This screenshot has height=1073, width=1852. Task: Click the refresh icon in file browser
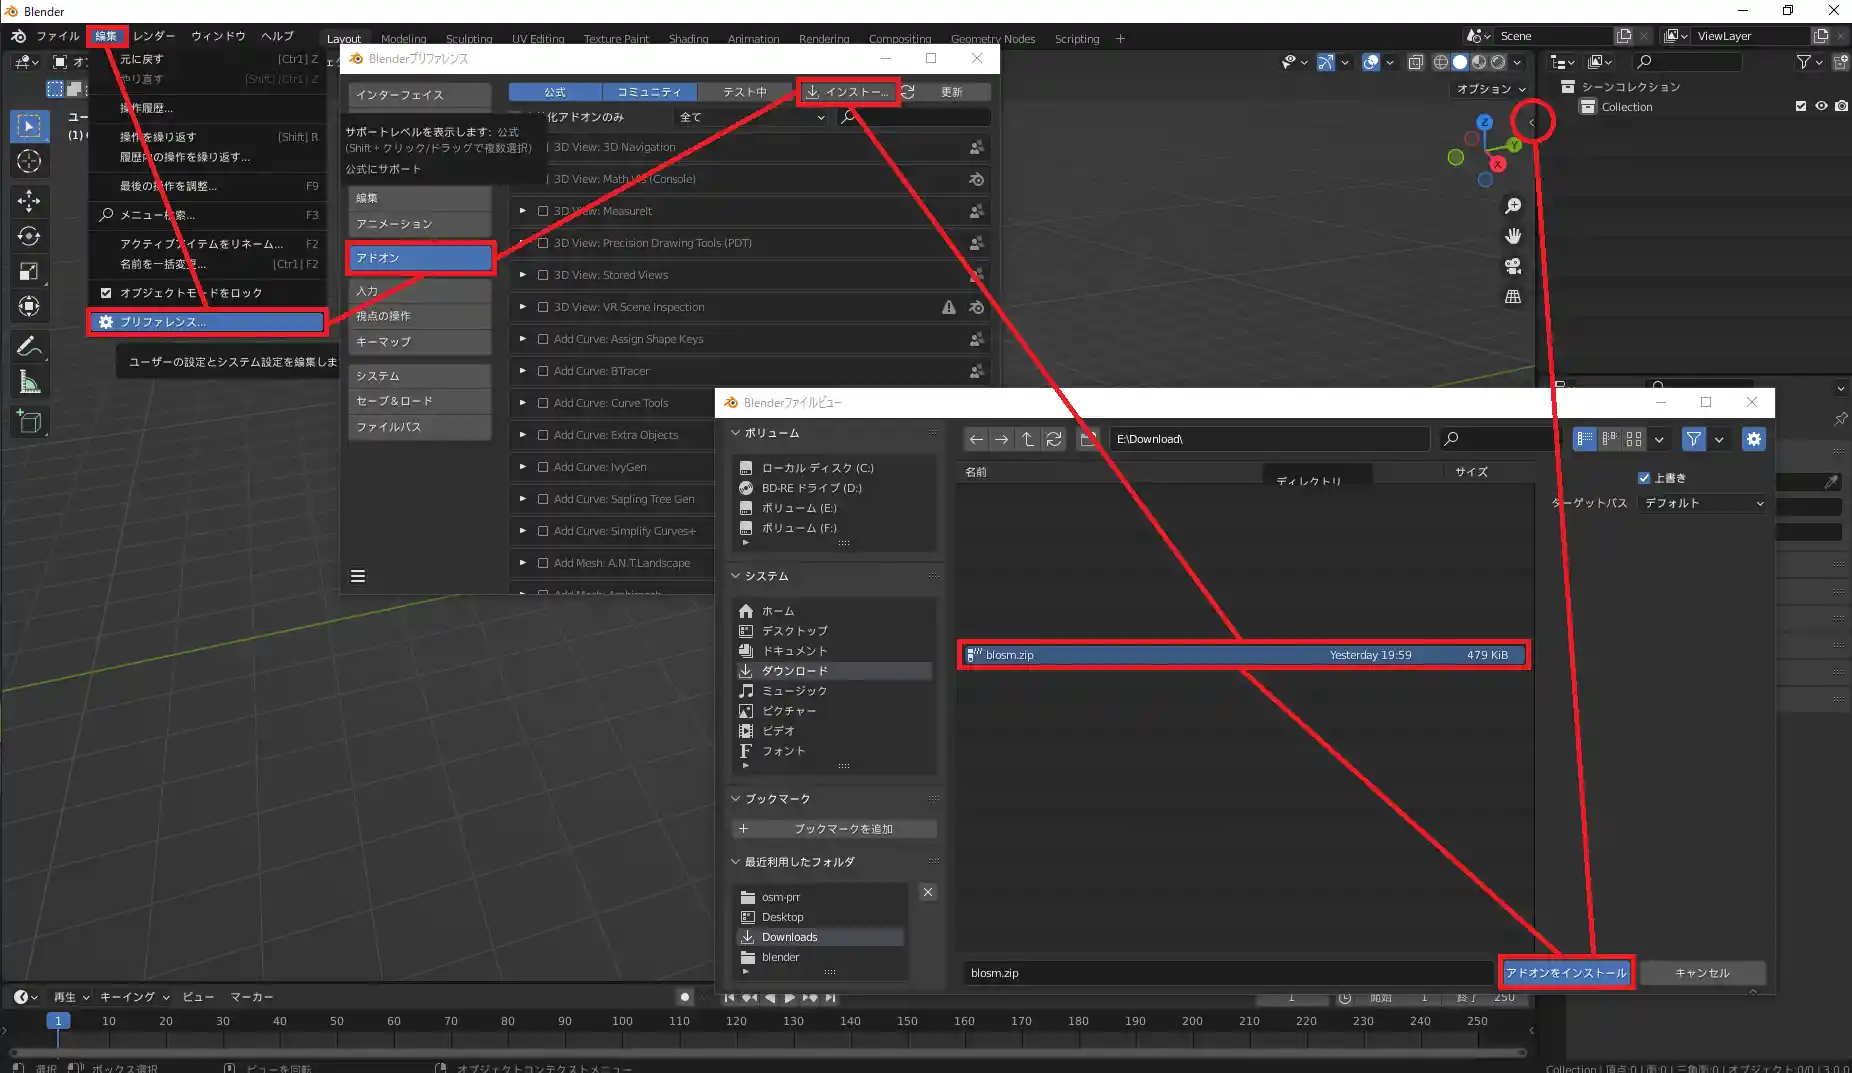pos(1054,439)
